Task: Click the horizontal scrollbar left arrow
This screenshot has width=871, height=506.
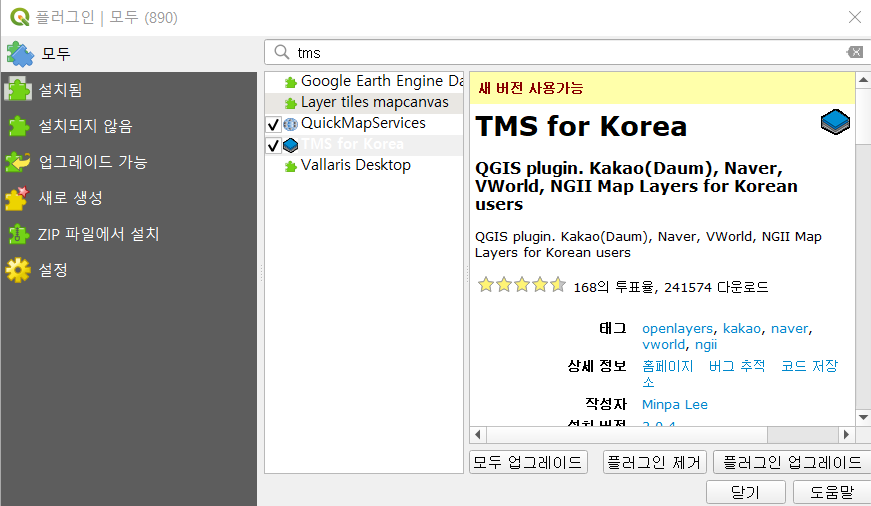Action: click(478, 434)
